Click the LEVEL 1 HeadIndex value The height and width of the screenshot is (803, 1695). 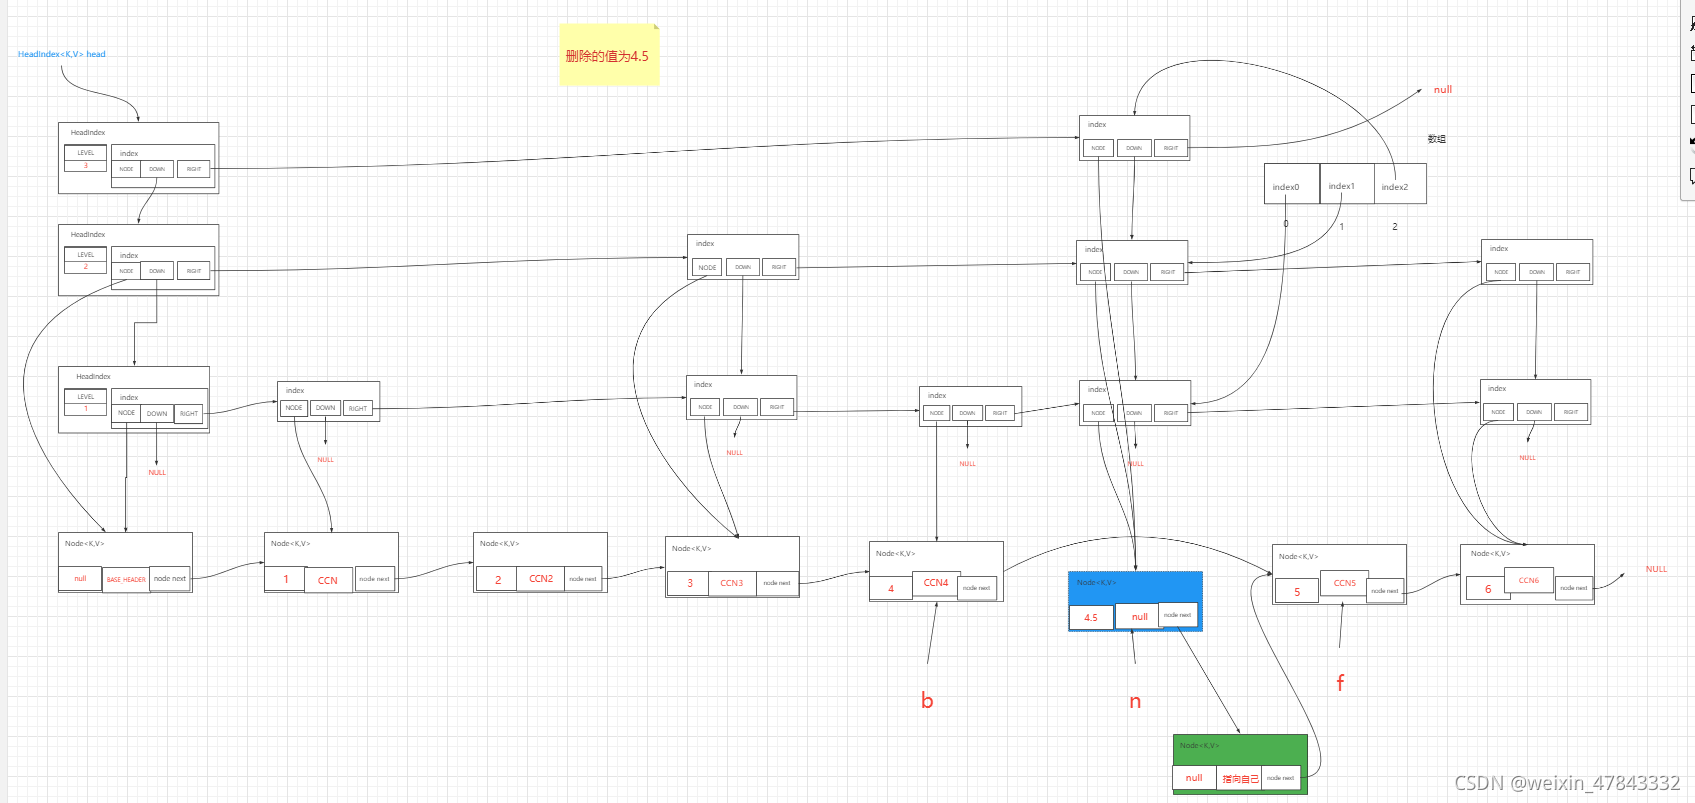click(85, 409)
